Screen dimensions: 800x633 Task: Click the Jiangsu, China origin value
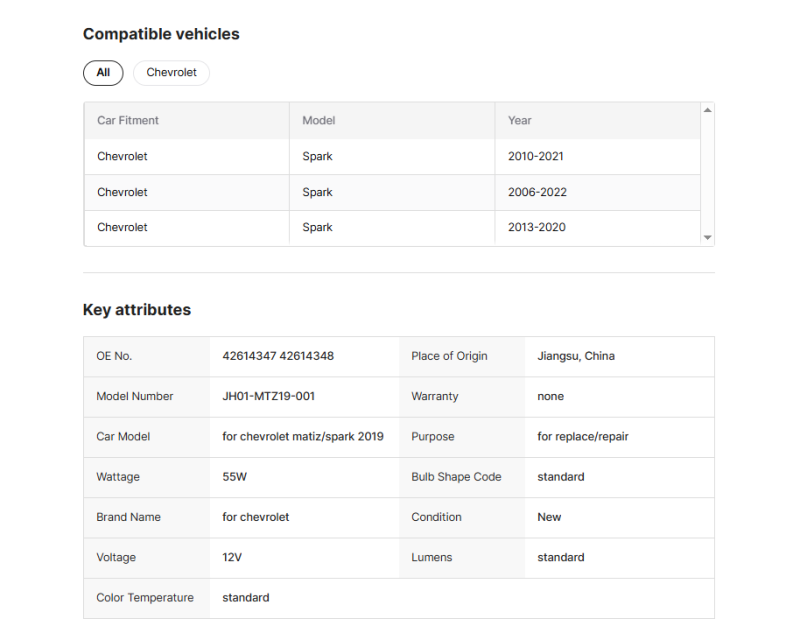click(576, 356)
